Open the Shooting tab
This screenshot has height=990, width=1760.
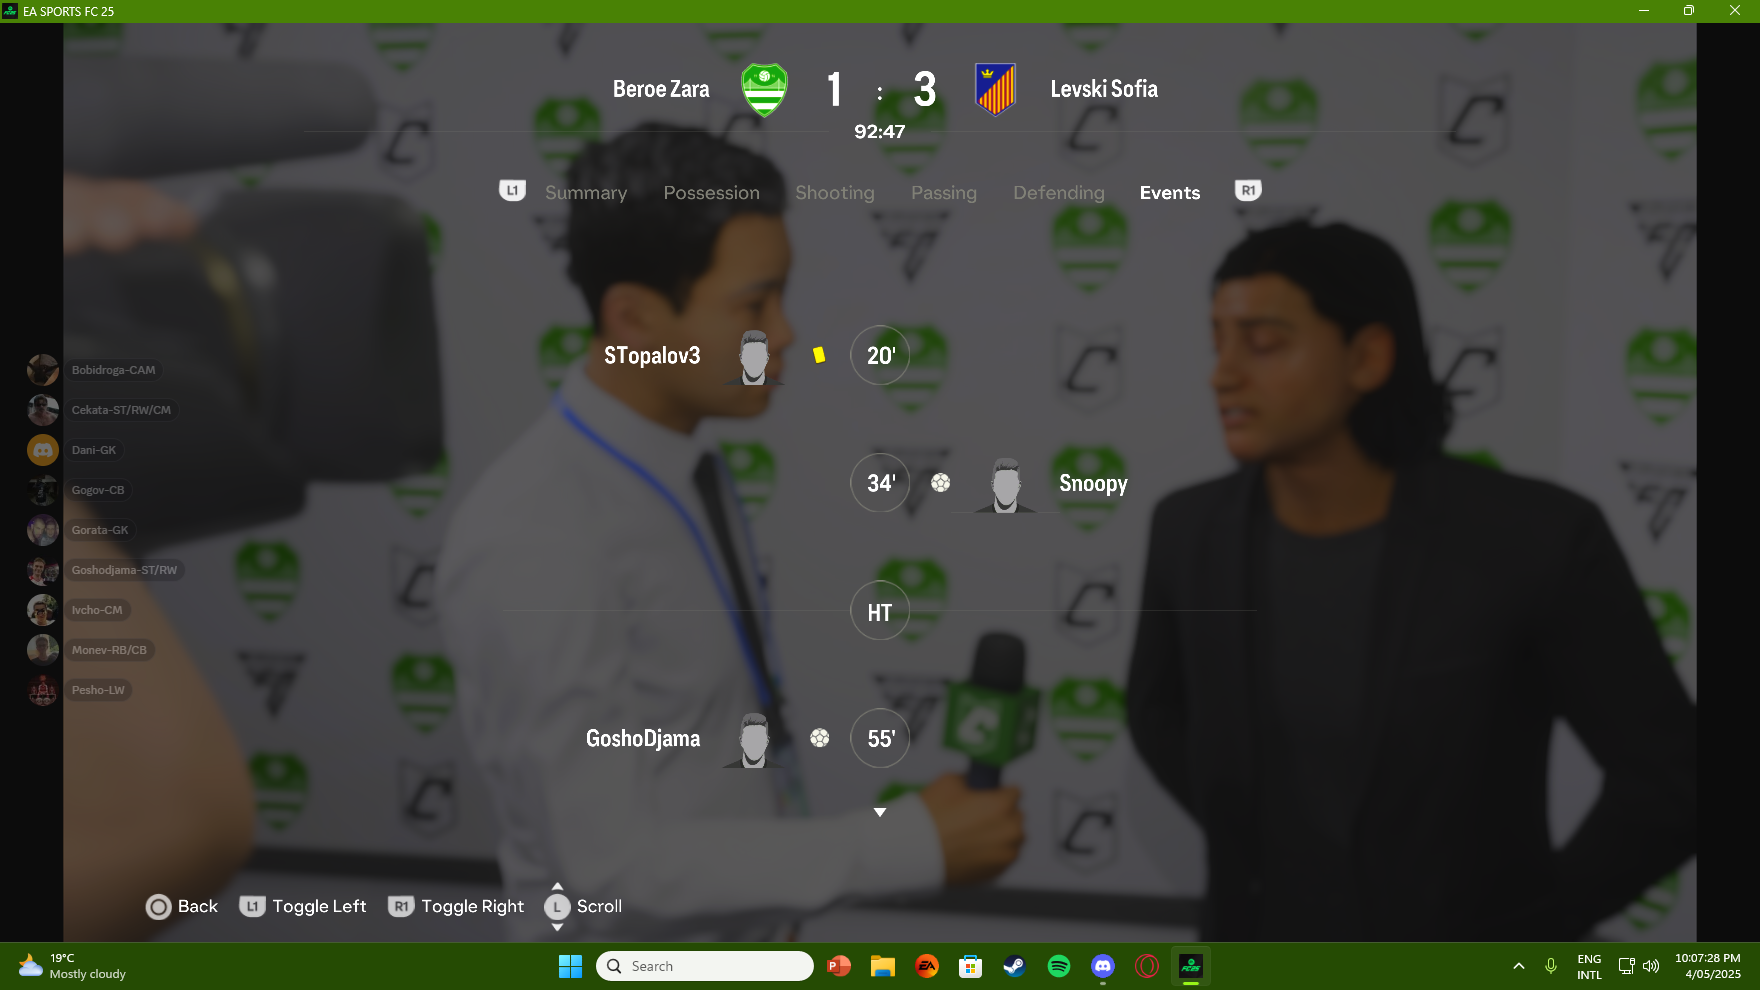click(835, 193)
